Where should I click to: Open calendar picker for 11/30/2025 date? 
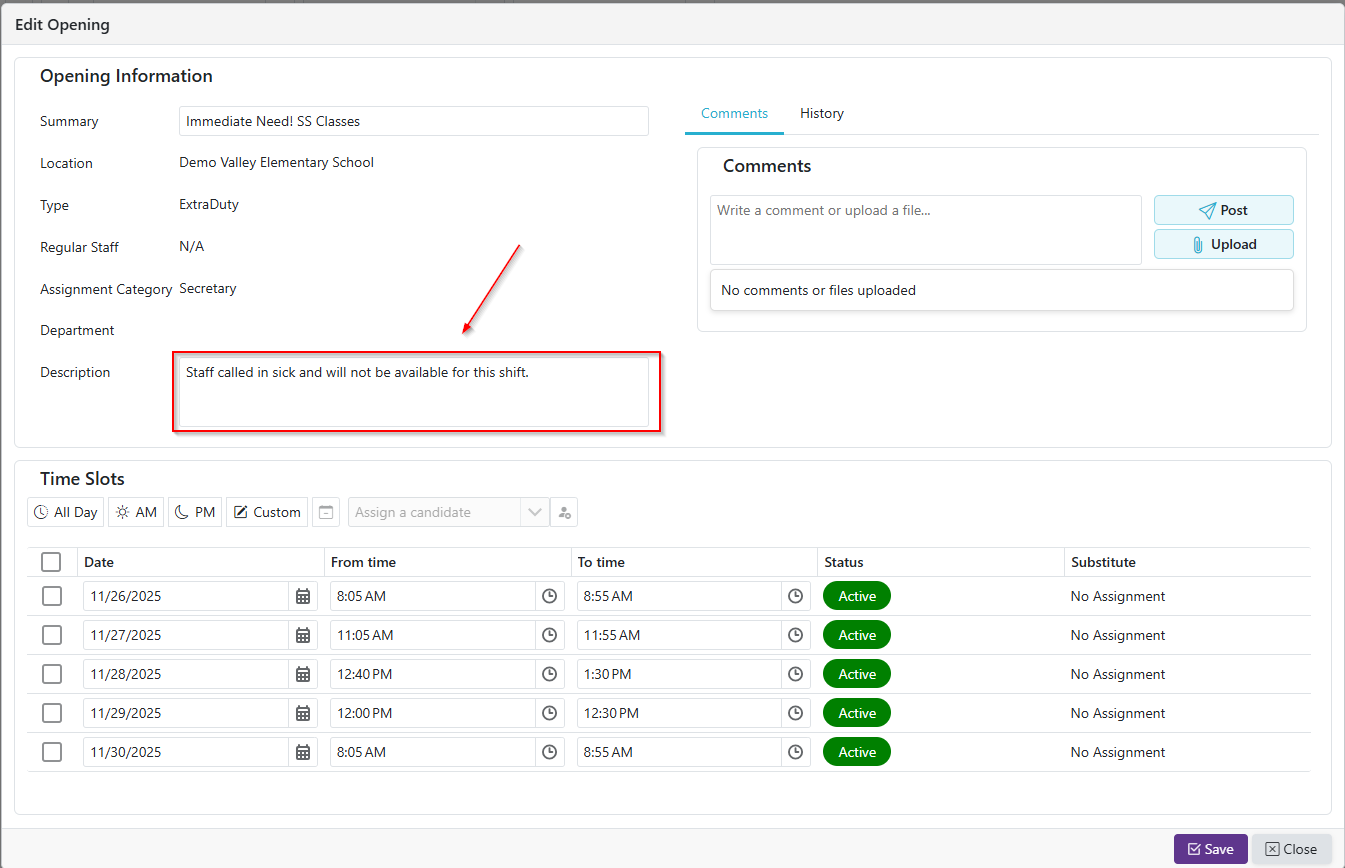click(x=303, y=752)
